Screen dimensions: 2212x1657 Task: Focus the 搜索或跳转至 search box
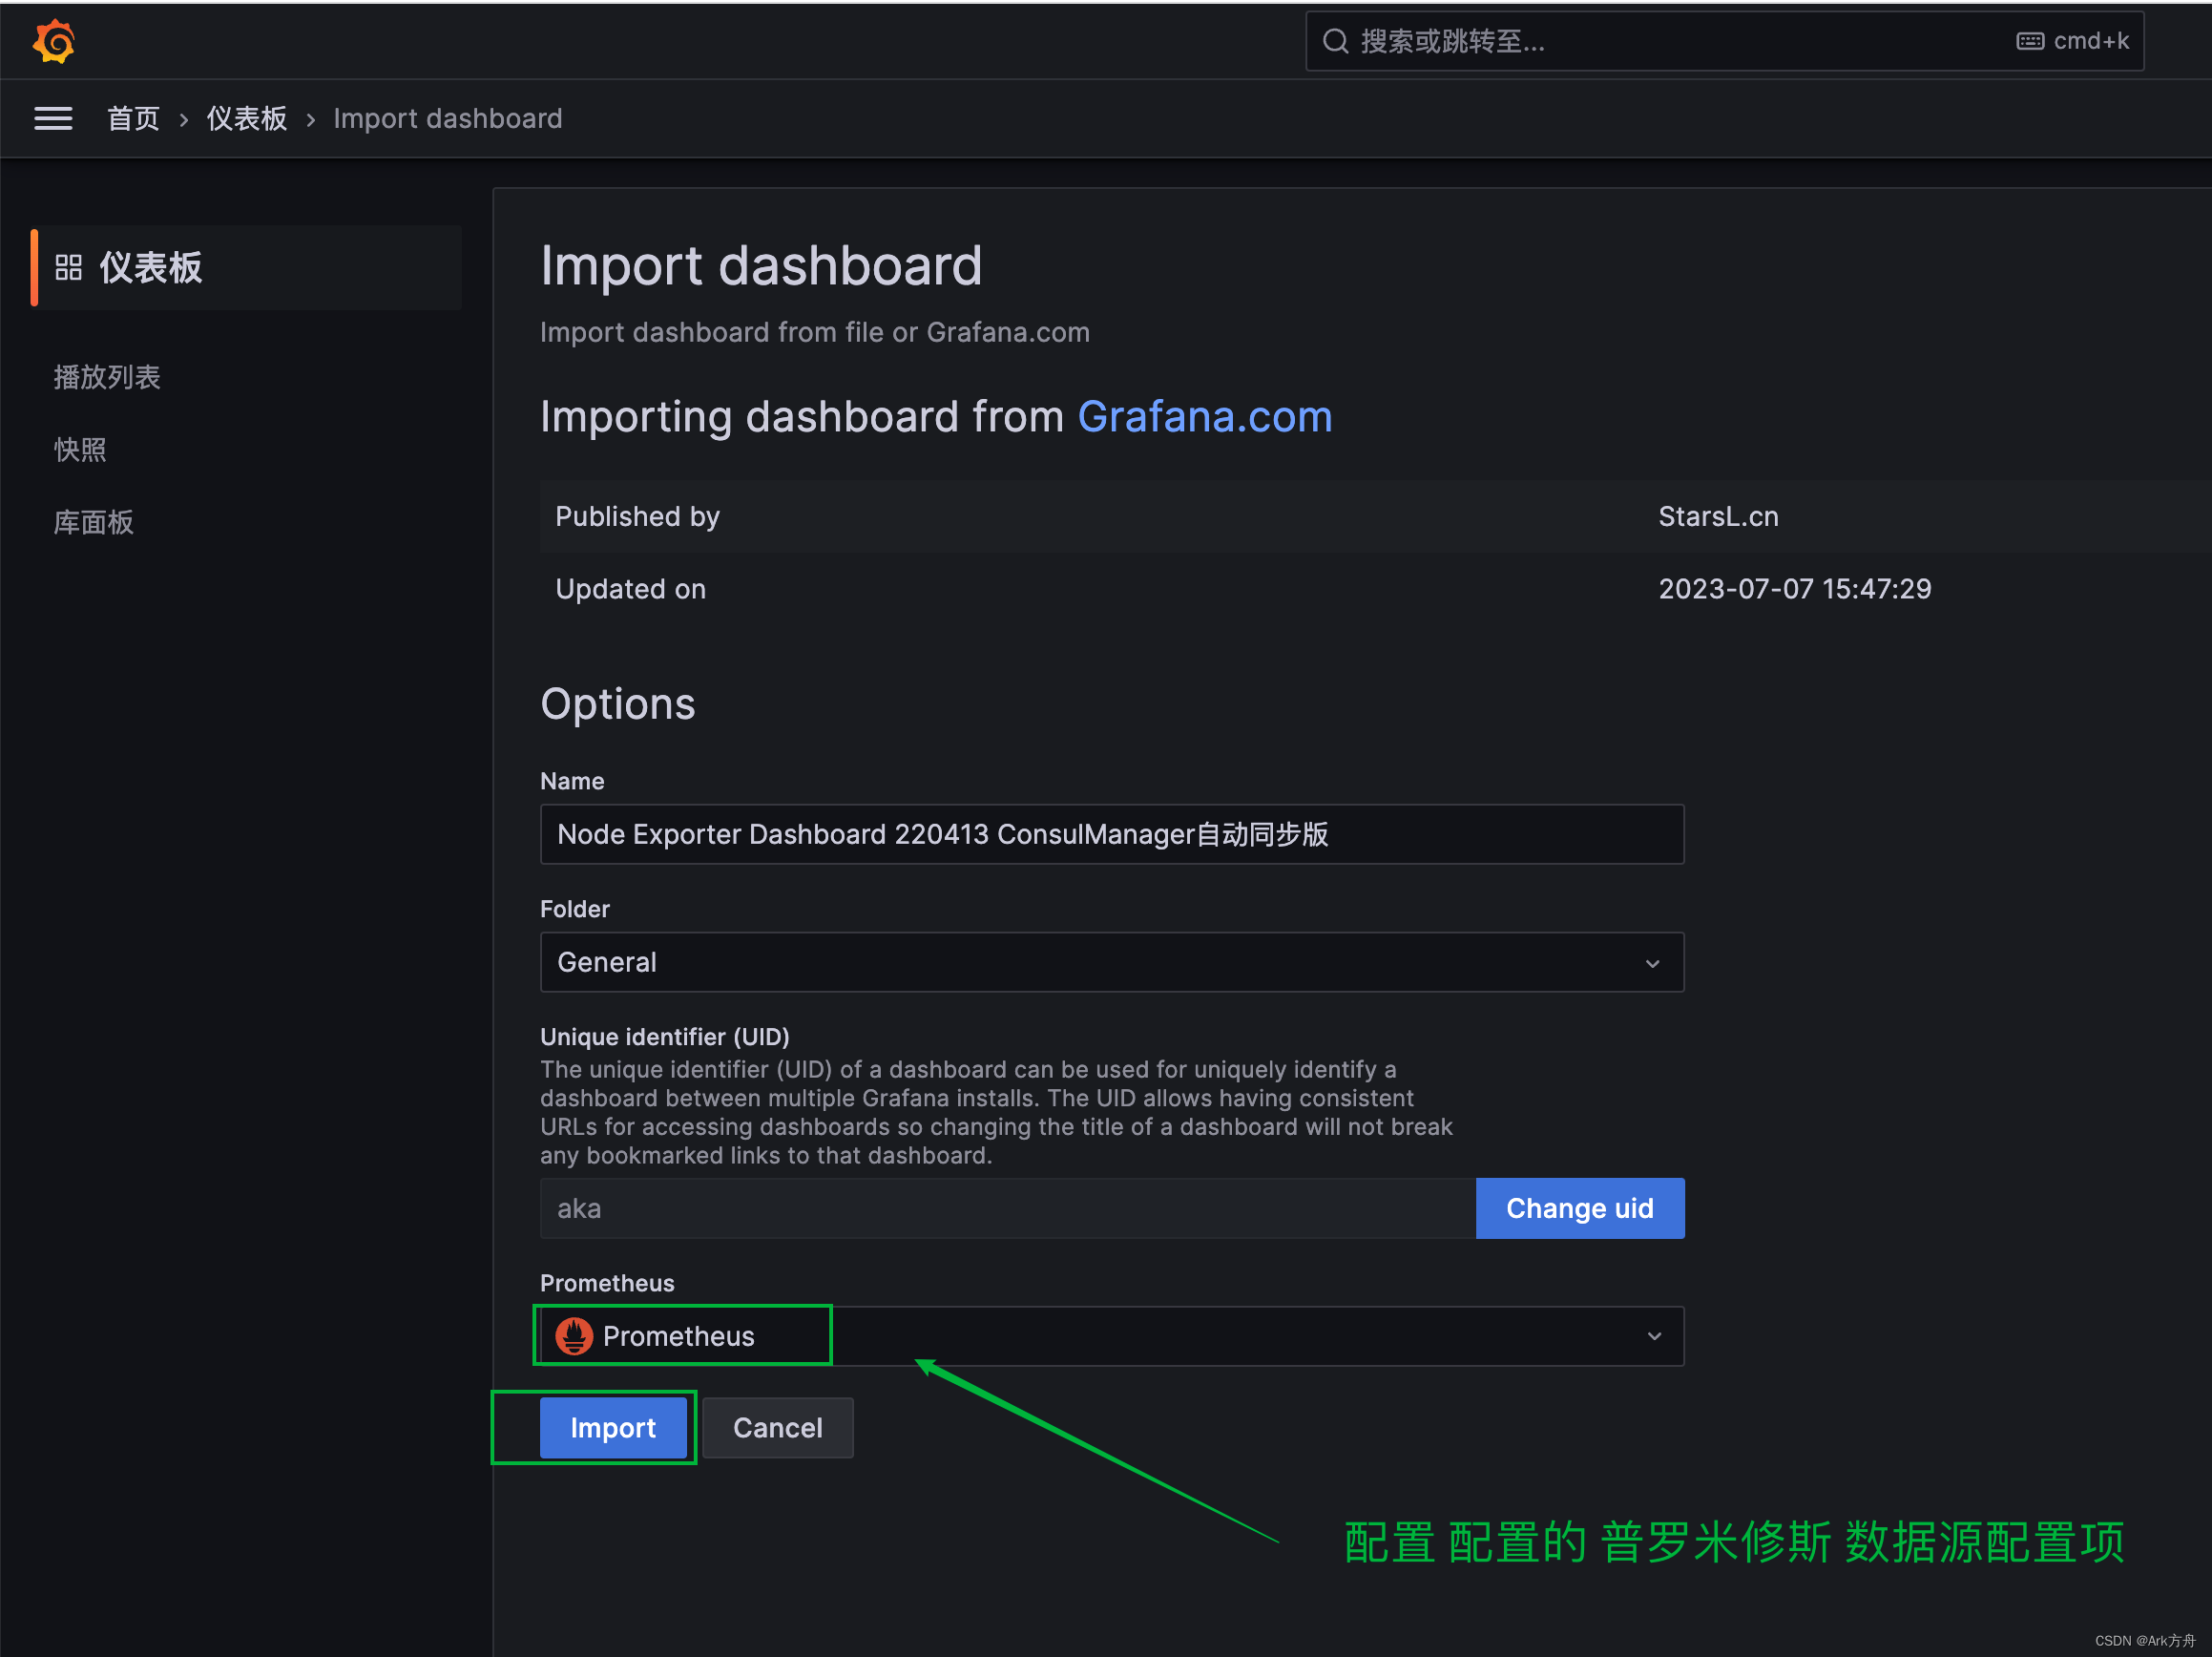point(1724,41)
